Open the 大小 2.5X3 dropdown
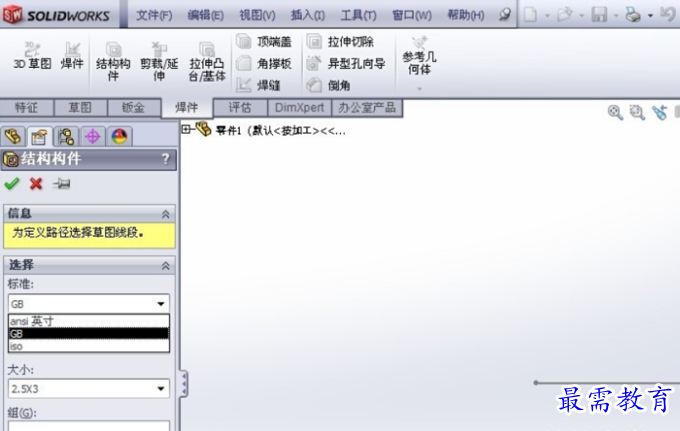 pyautogui.click(x=88, y=389)
